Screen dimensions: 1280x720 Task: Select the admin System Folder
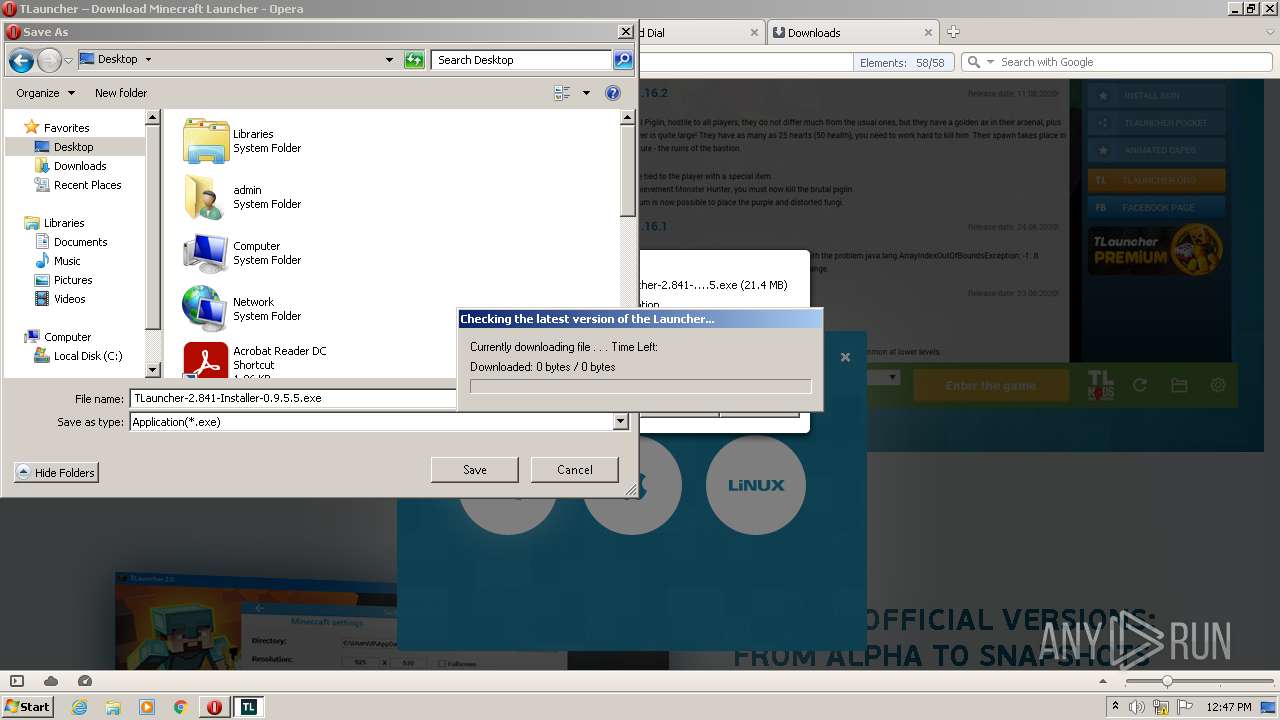[x=242, y=197]
